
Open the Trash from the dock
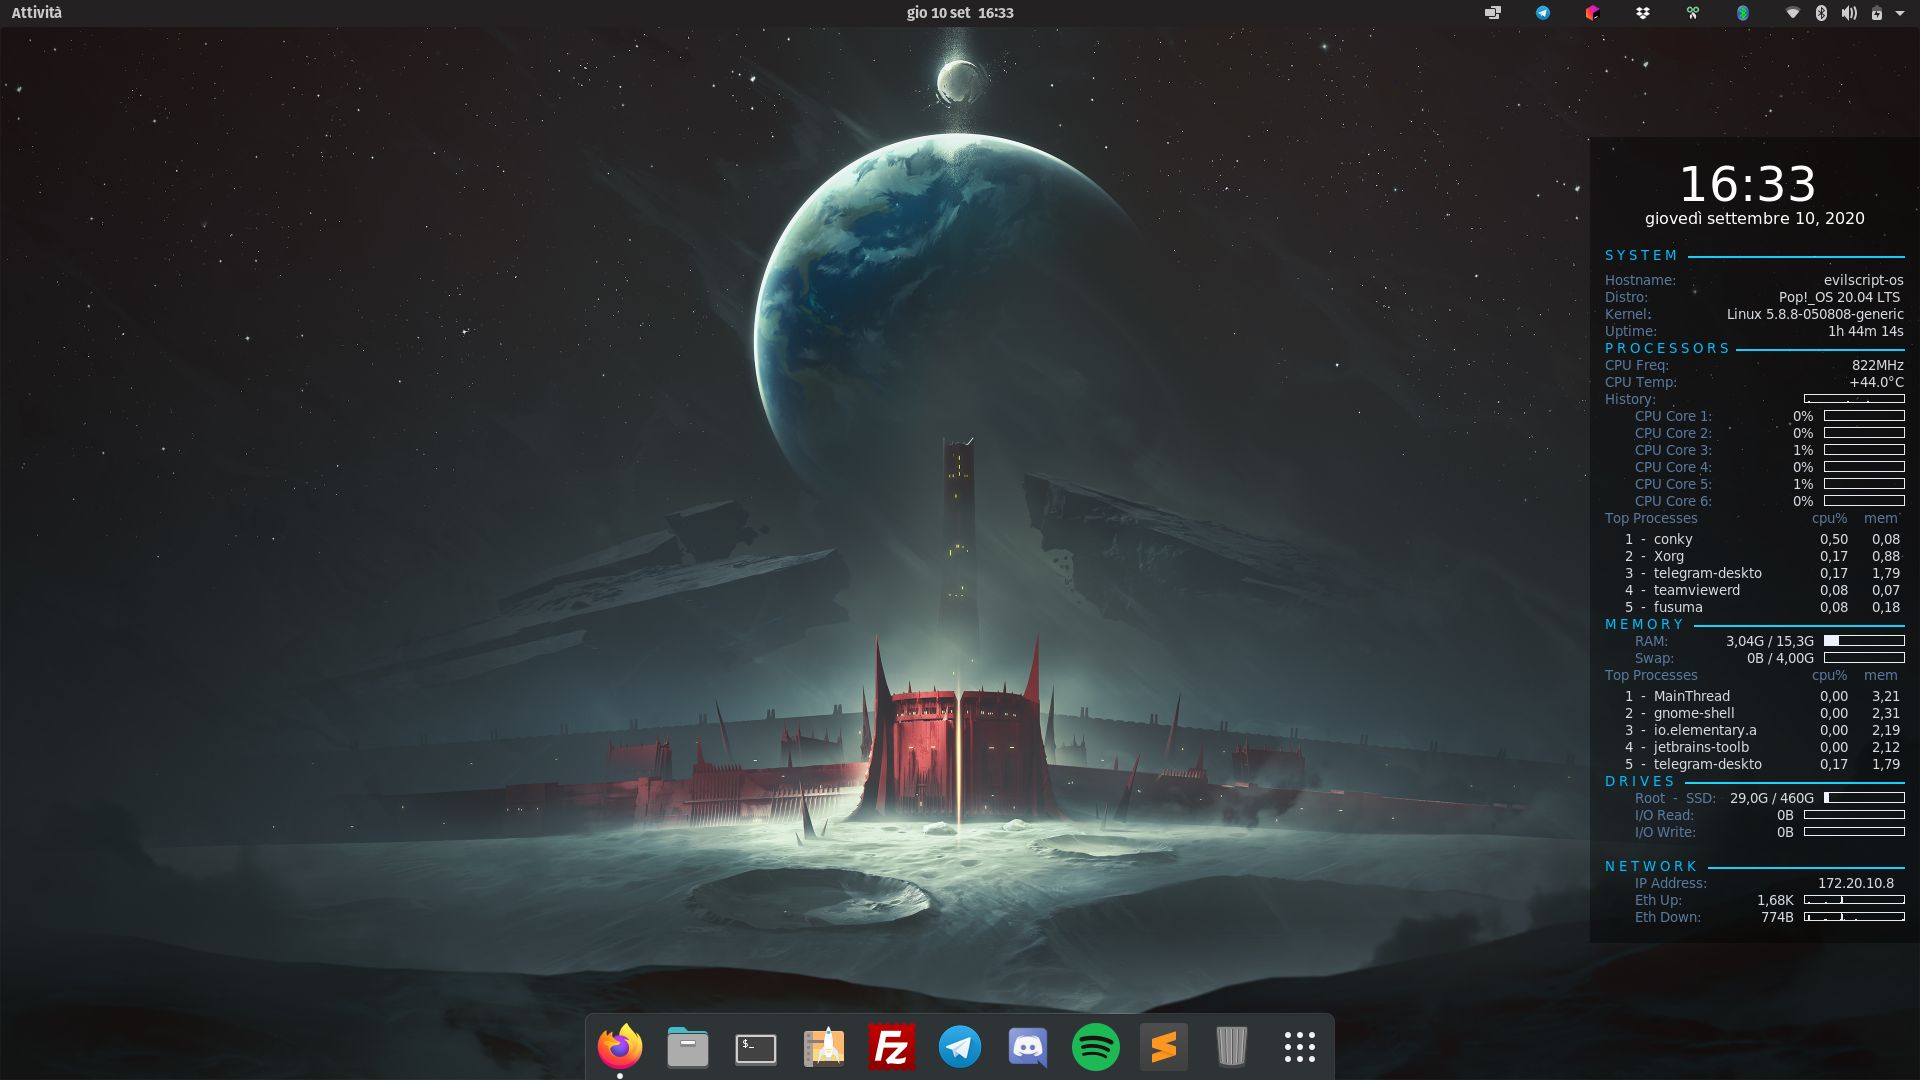pos(1231,1046)
